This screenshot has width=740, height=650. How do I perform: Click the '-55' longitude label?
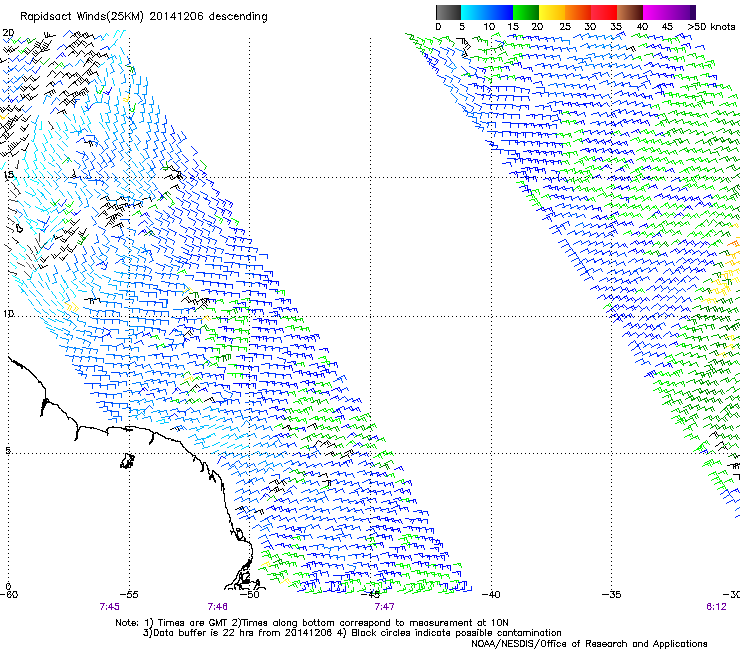point(129,595)
